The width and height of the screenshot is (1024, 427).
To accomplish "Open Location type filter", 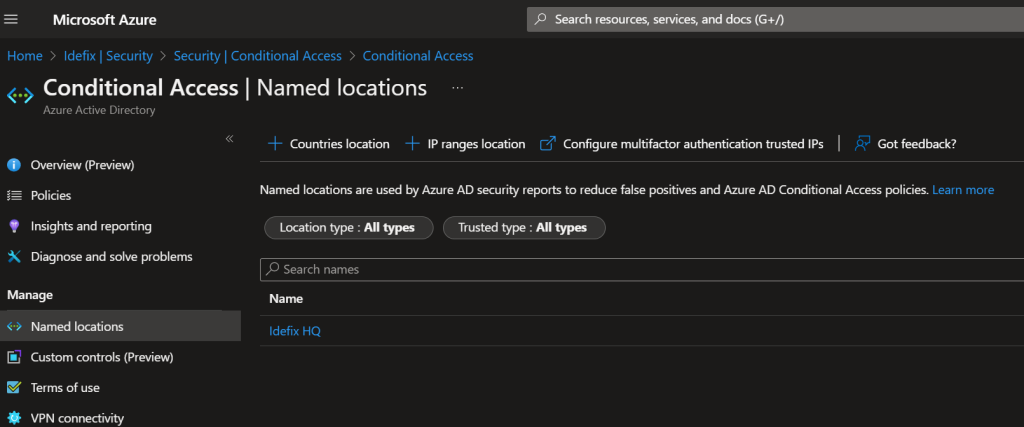I will (349, 228).
